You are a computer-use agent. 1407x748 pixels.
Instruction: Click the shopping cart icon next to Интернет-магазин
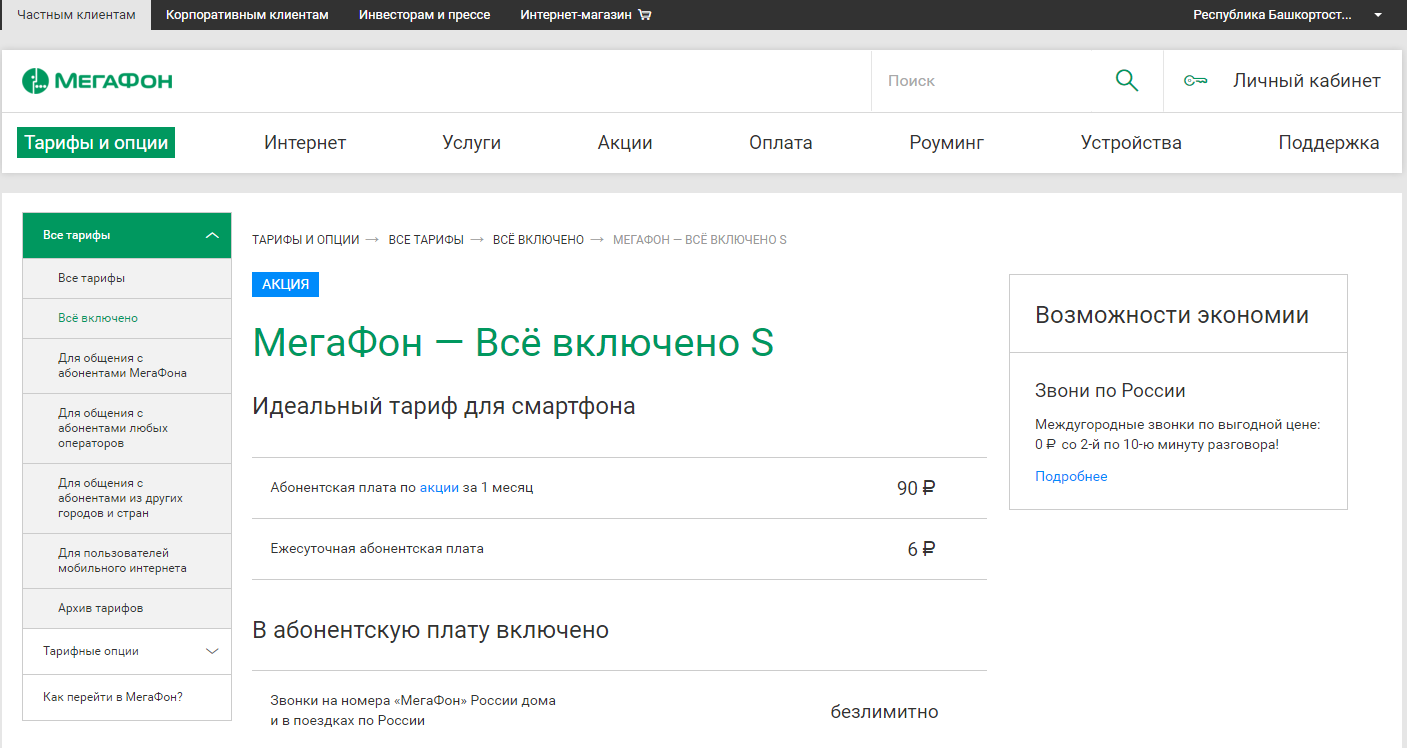644,15
